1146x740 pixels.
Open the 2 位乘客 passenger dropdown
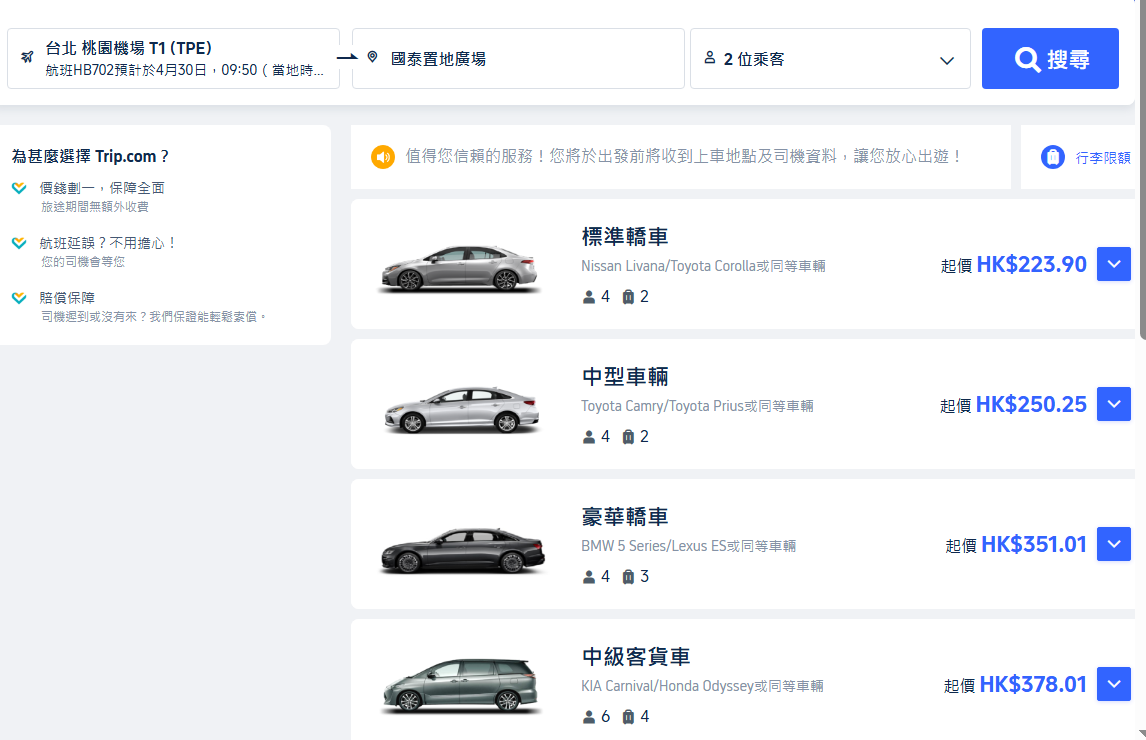tap(830, 59)
